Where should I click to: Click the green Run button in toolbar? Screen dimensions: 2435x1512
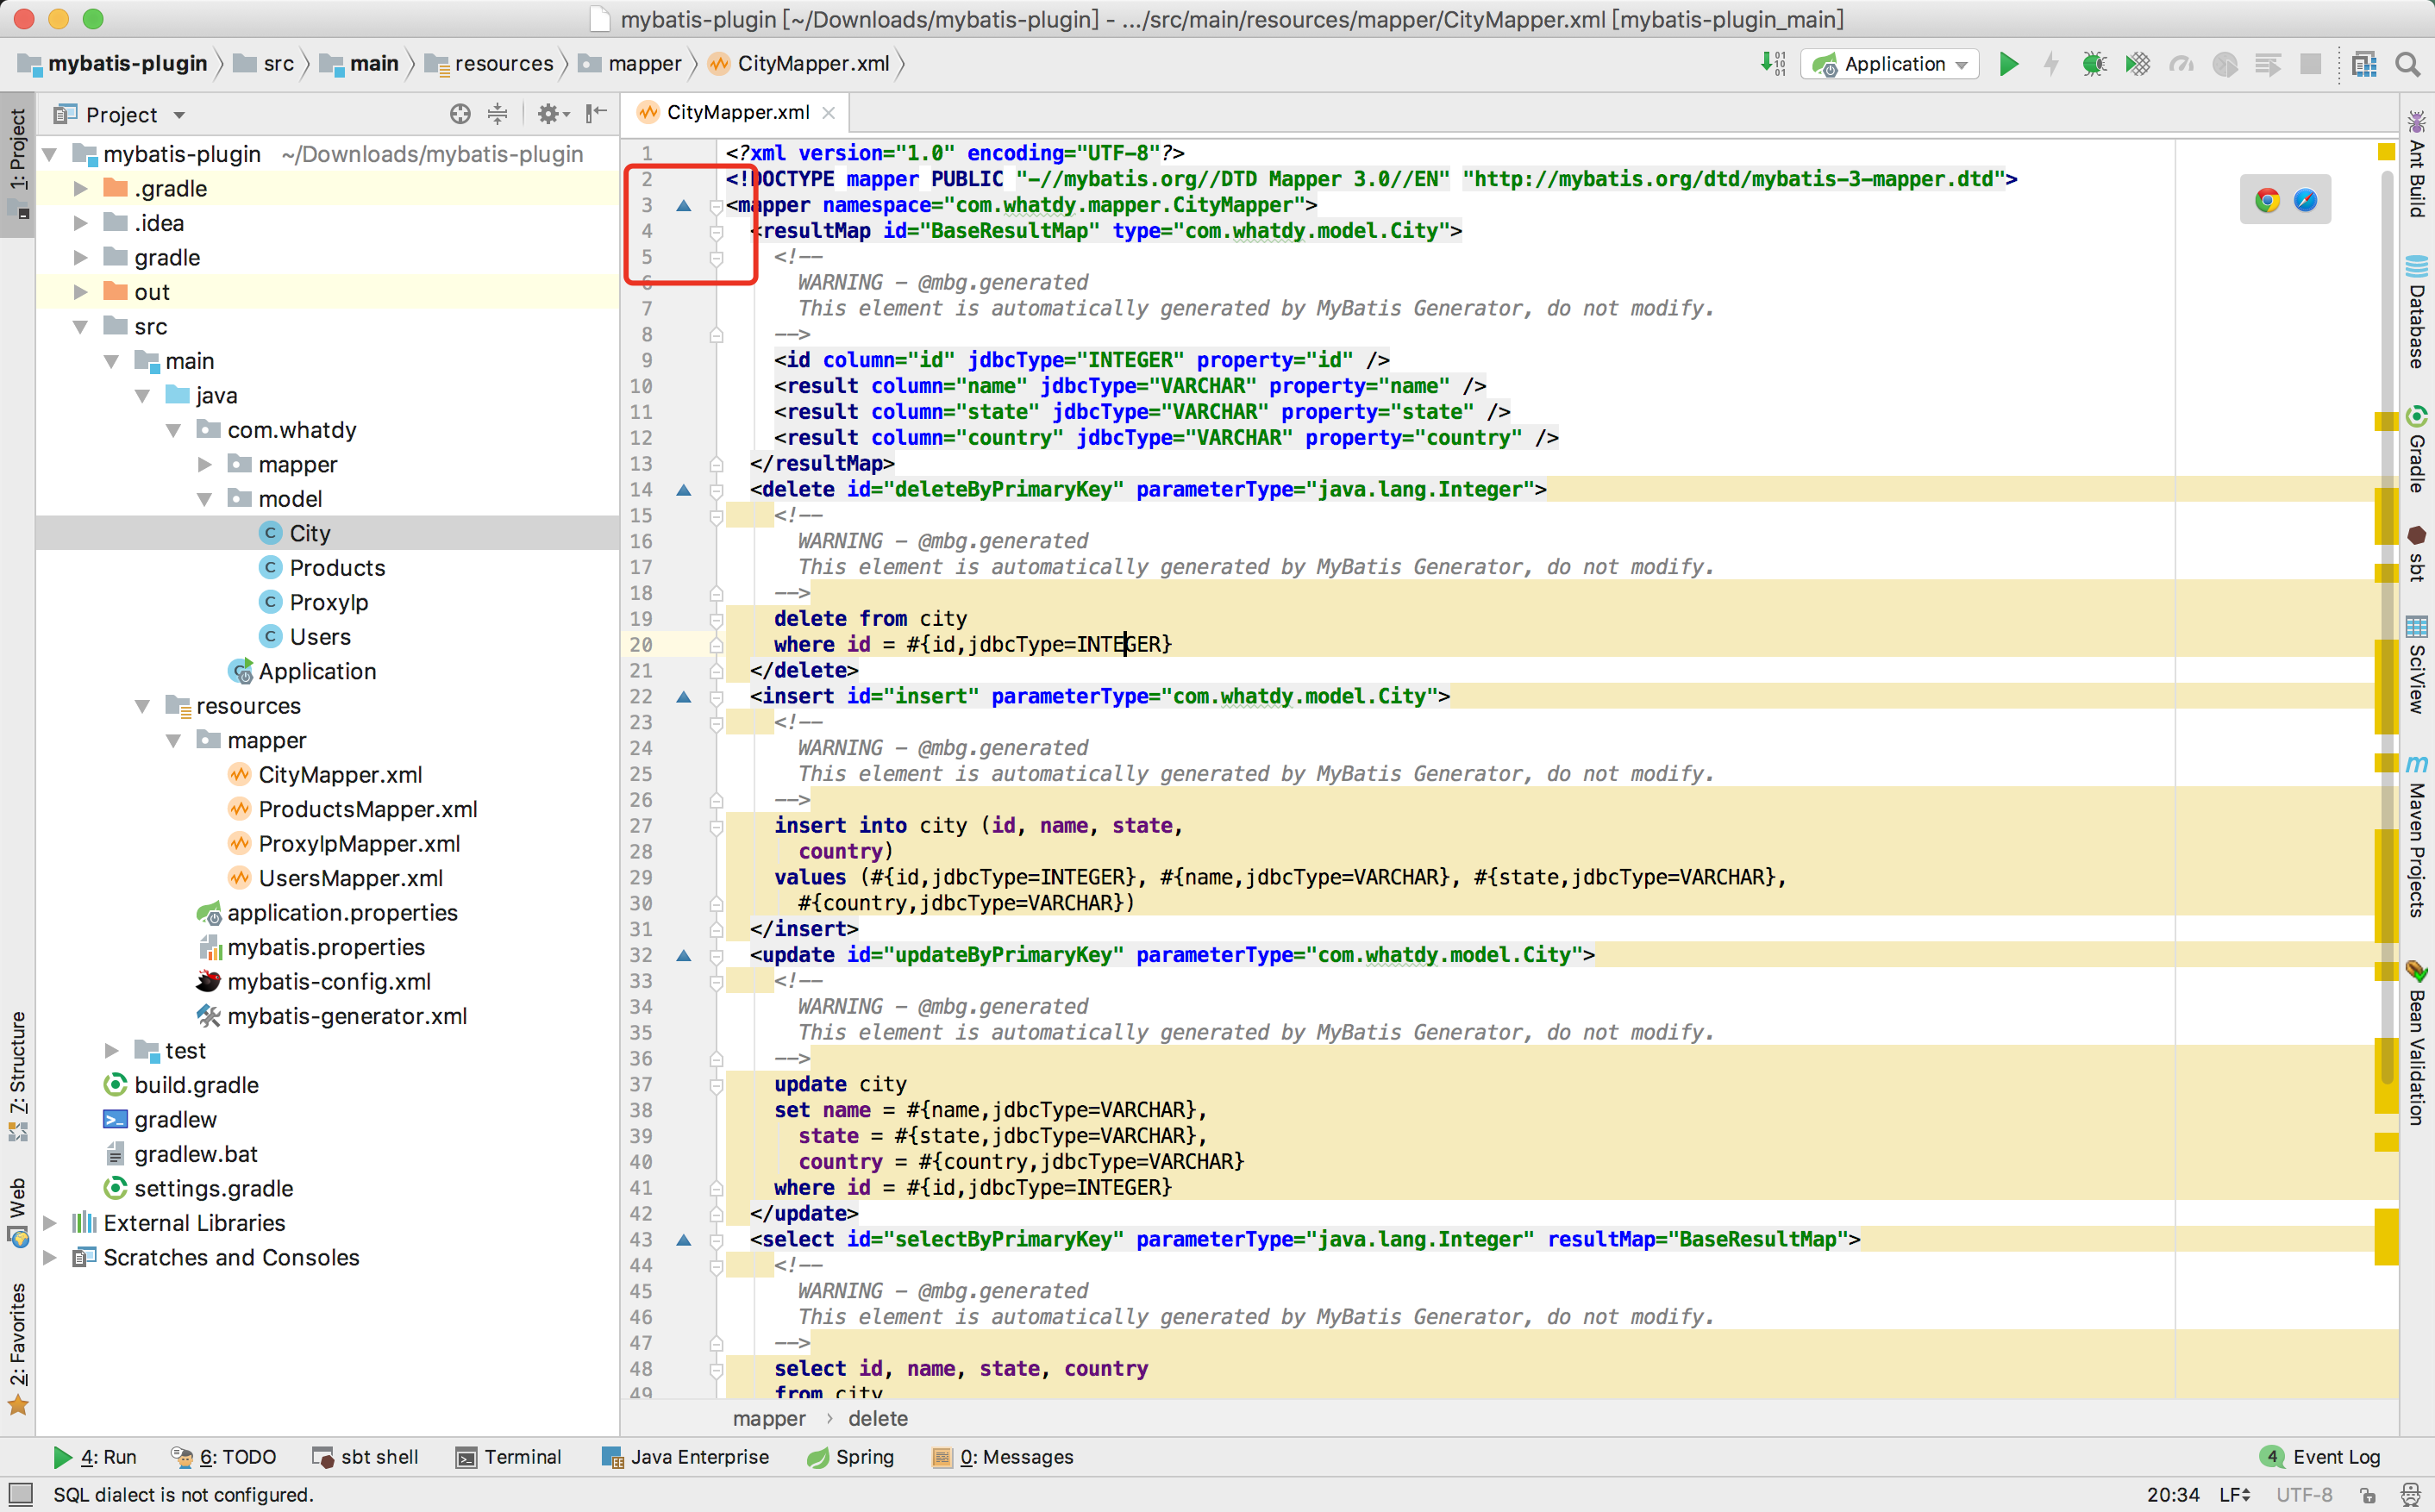(2008, 64)
